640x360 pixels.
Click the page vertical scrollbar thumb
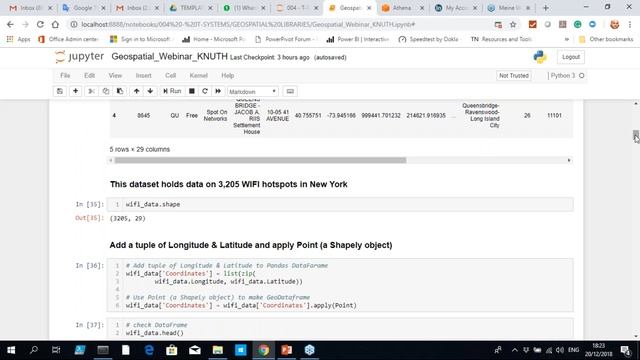coord(636,136)
